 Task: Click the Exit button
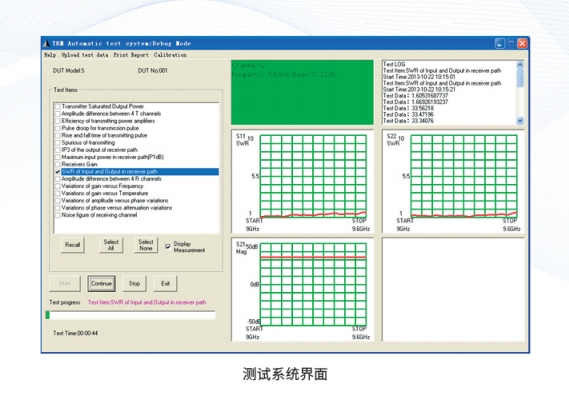click(x=165, y=284)
